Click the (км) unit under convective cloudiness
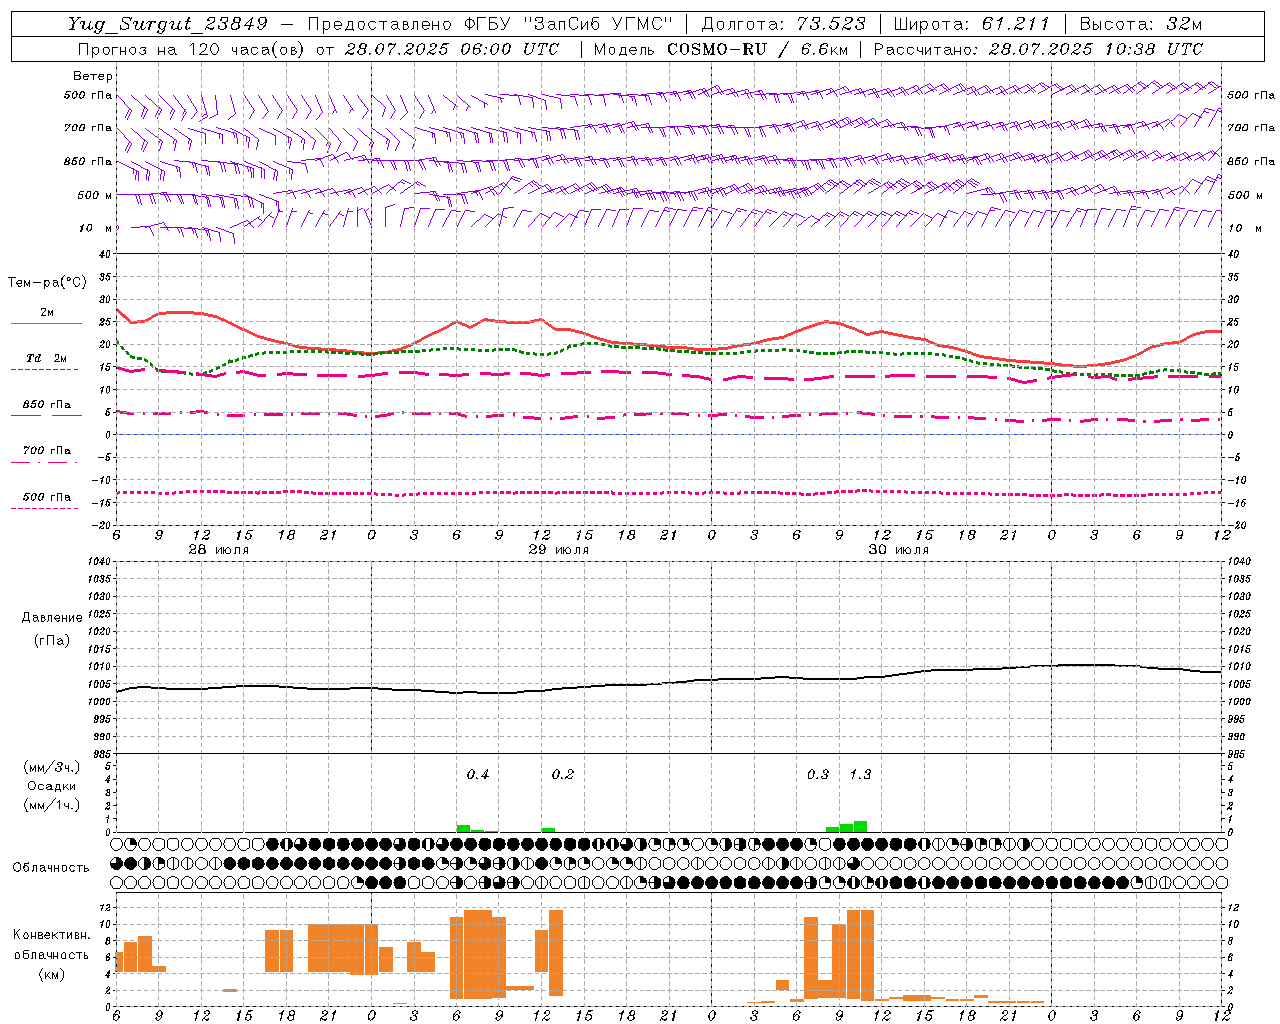The height and width of the screenshot is (1024, 1280). click(51, 974)
